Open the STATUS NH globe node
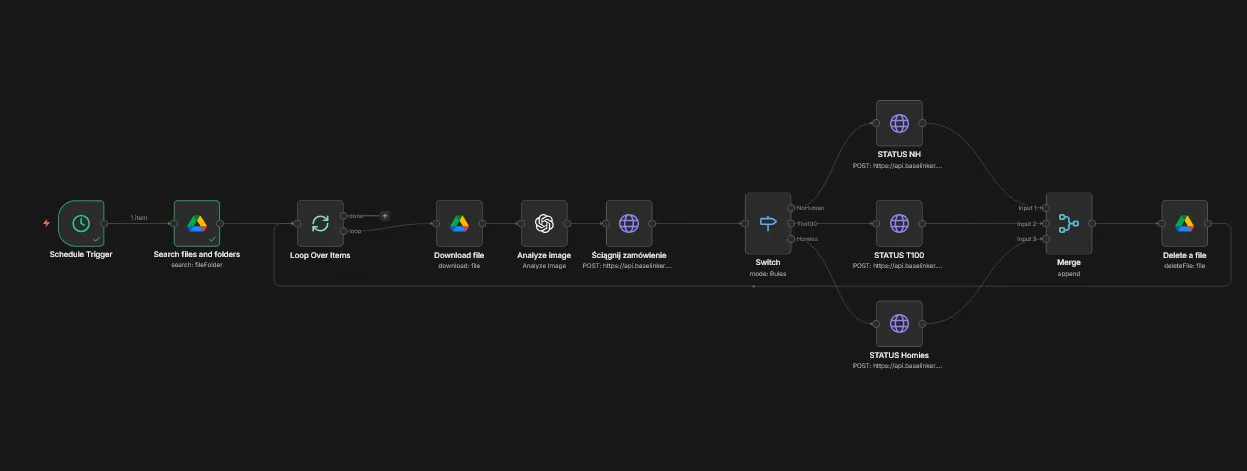 point(899,123)
